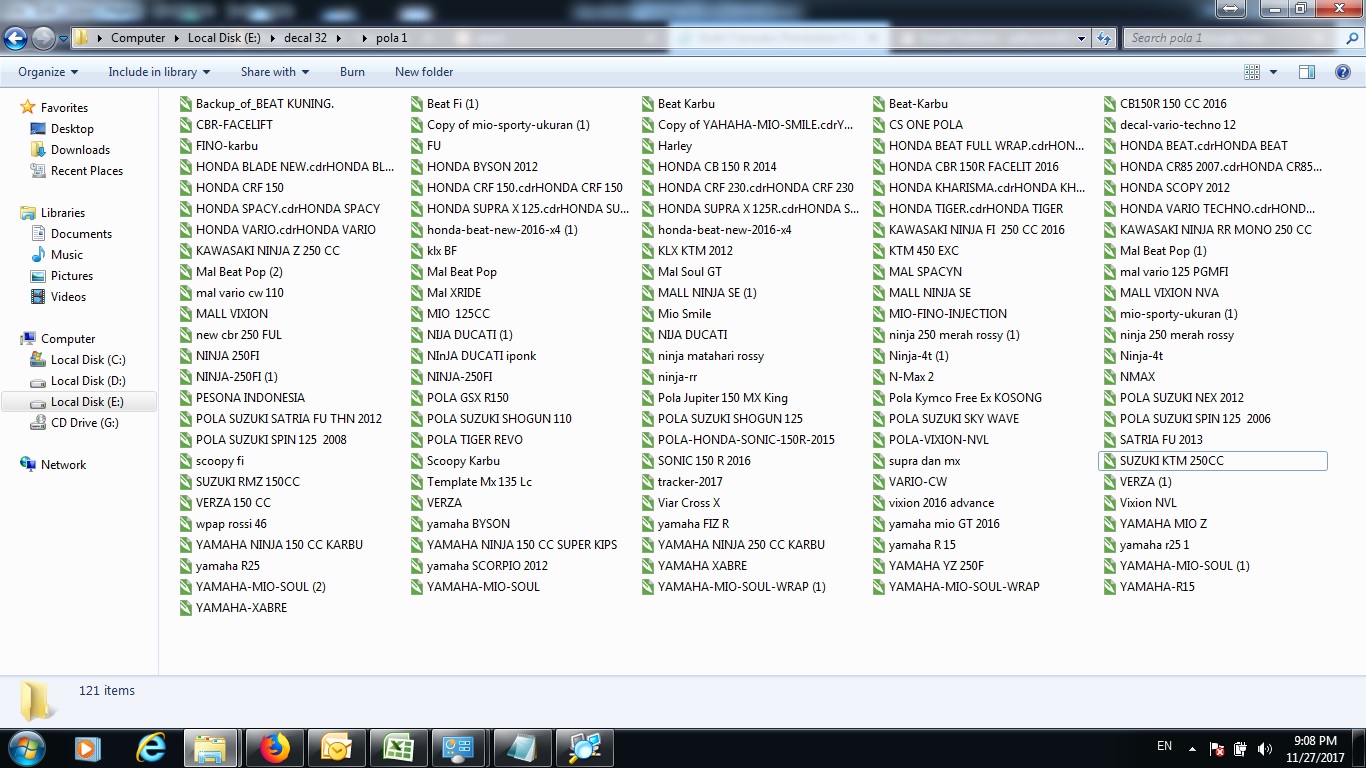Select the YAMAHA-XABRE file icon

pyautogui.click(x=185, y=608)
